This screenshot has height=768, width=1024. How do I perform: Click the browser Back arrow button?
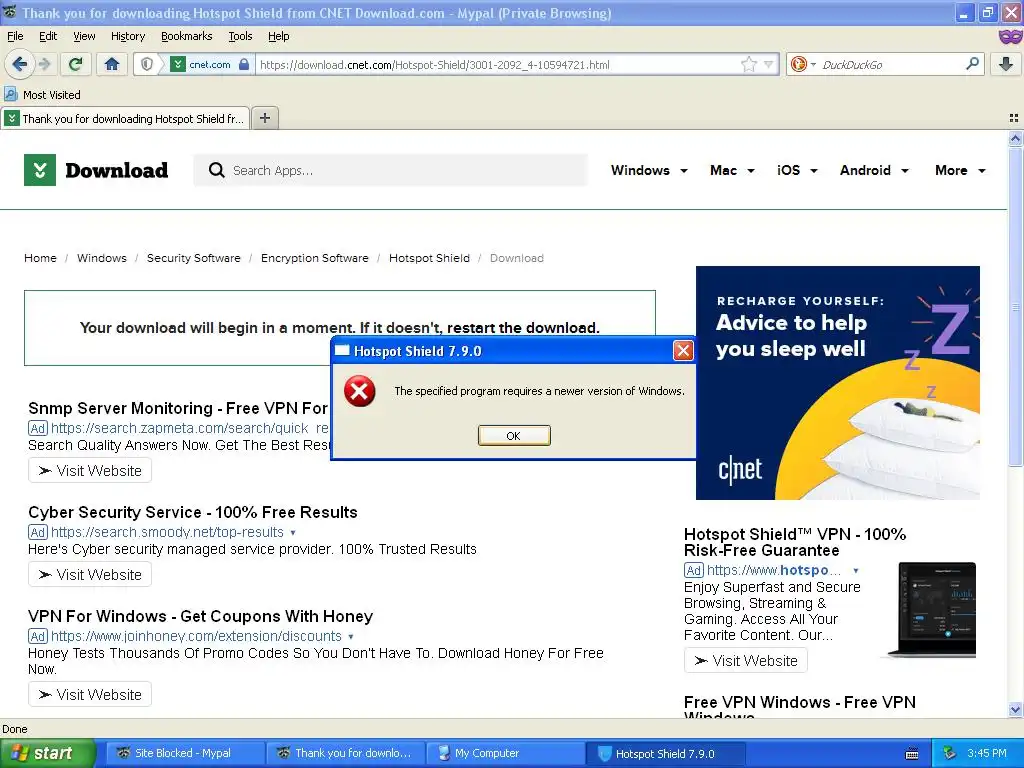(19, 64)
